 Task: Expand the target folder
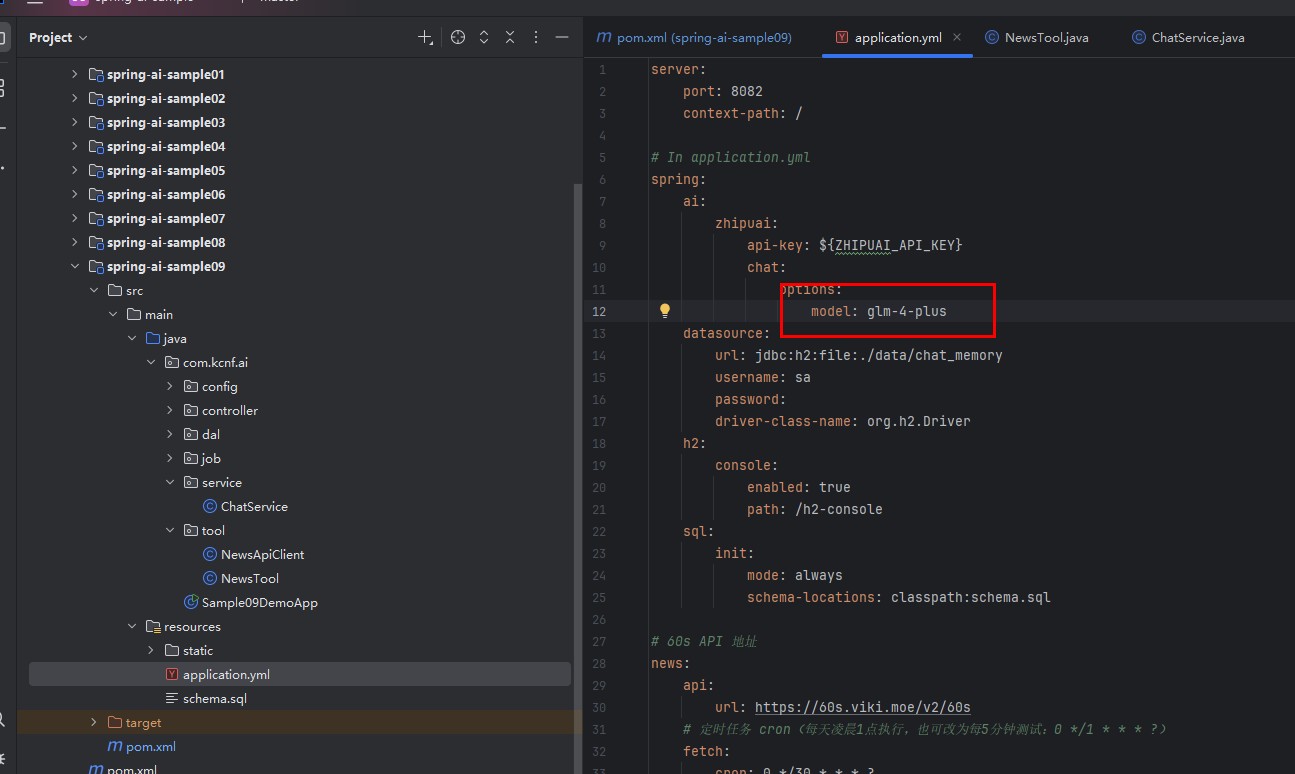[x=94, y=722]
